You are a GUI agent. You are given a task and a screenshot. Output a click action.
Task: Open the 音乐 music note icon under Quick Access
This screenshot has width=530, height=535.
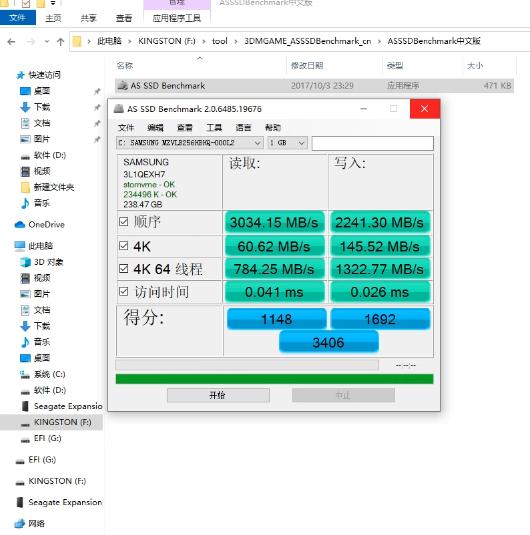point(26,203)
